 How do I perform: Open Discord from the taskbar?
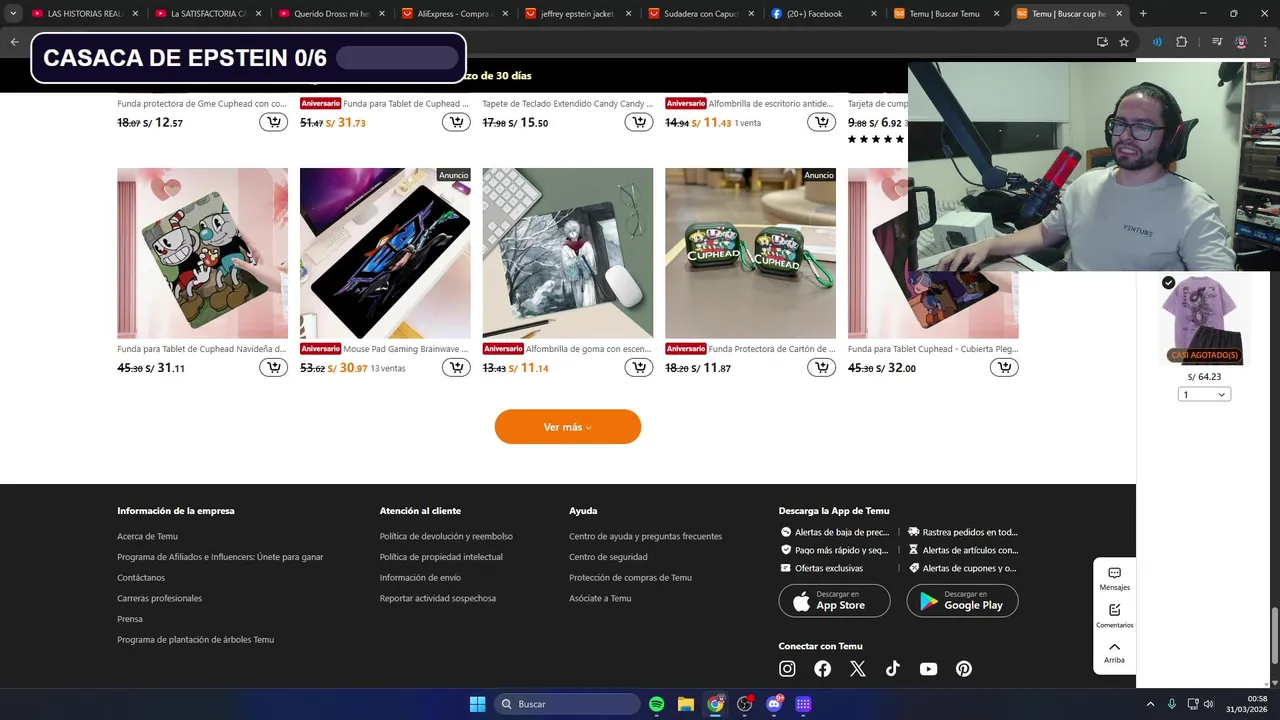[774, 704]
